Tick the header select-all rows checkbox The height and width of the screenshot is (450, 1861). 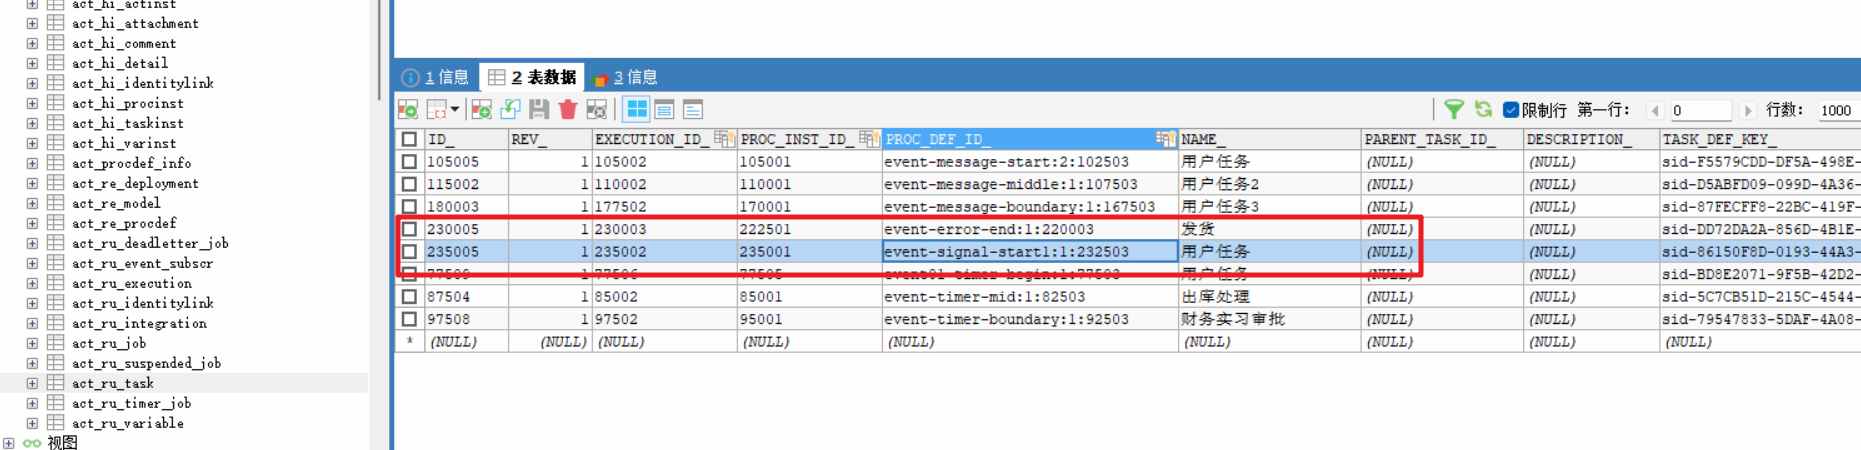[409, 140]
